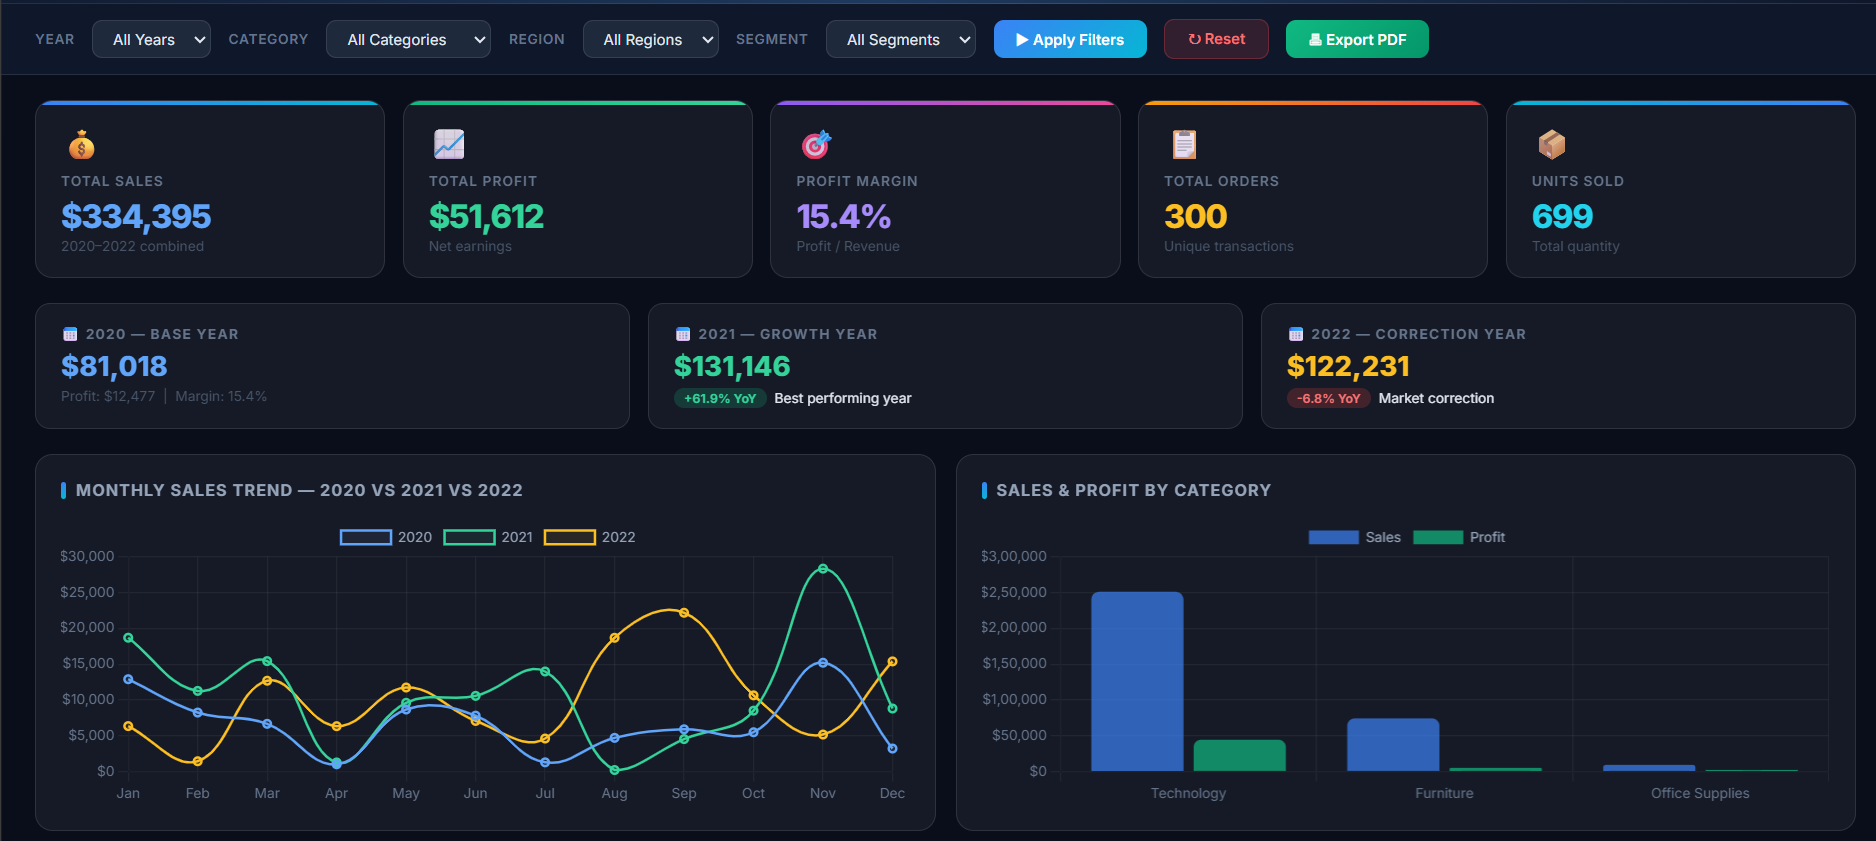
Task: Click the package icon on Units Sold card
Action: [x=1552, y=145]
